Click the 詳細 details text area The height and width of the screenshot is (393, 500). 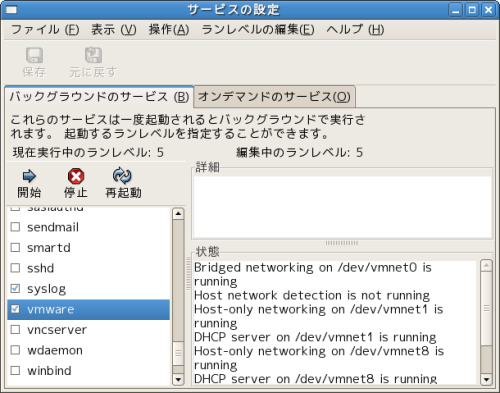[x=342, y=207]
